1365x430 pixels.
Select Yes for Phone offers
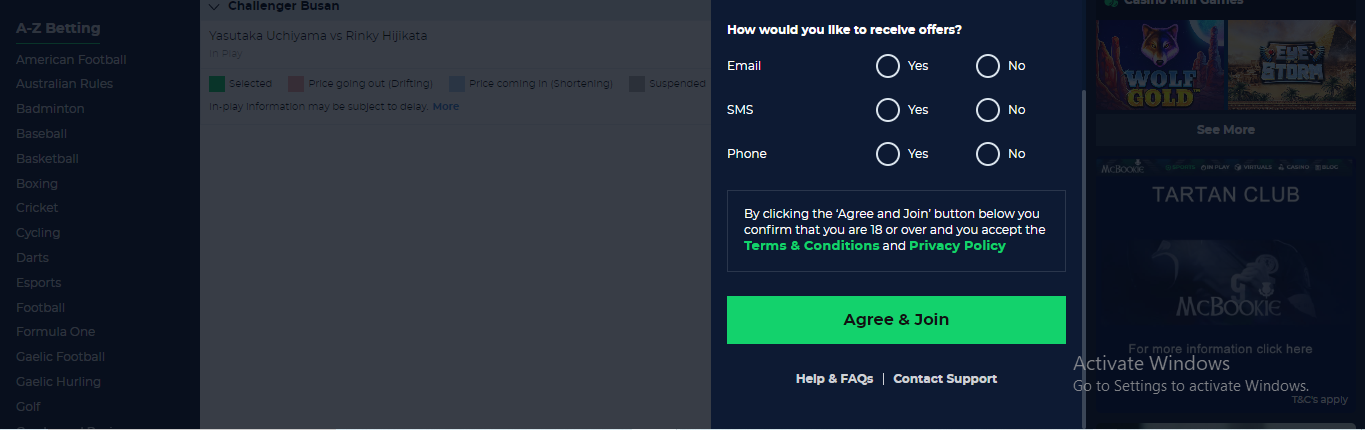click(888, 154)
